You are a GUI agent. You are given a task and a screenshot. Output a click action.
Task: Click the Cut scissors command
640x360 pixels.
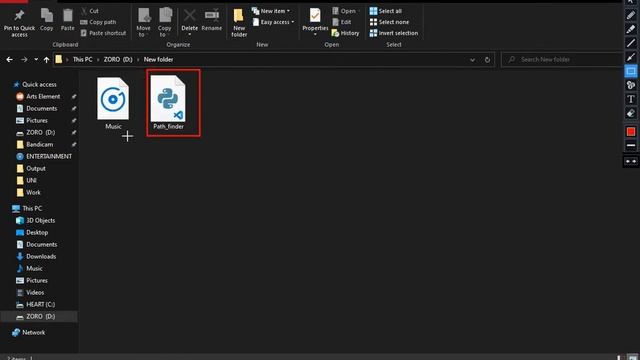click(90, 11)
